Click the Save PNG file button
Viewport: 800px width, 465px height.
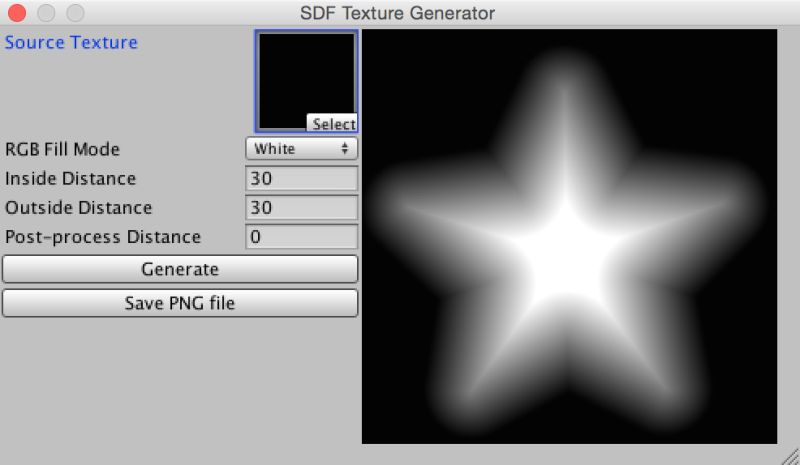[180, 303]
